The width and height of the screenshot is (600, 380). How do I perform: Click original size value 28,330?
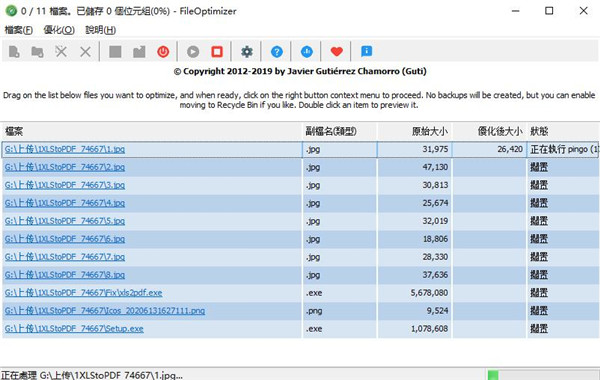pyautogui.click(x=435, y=257)
